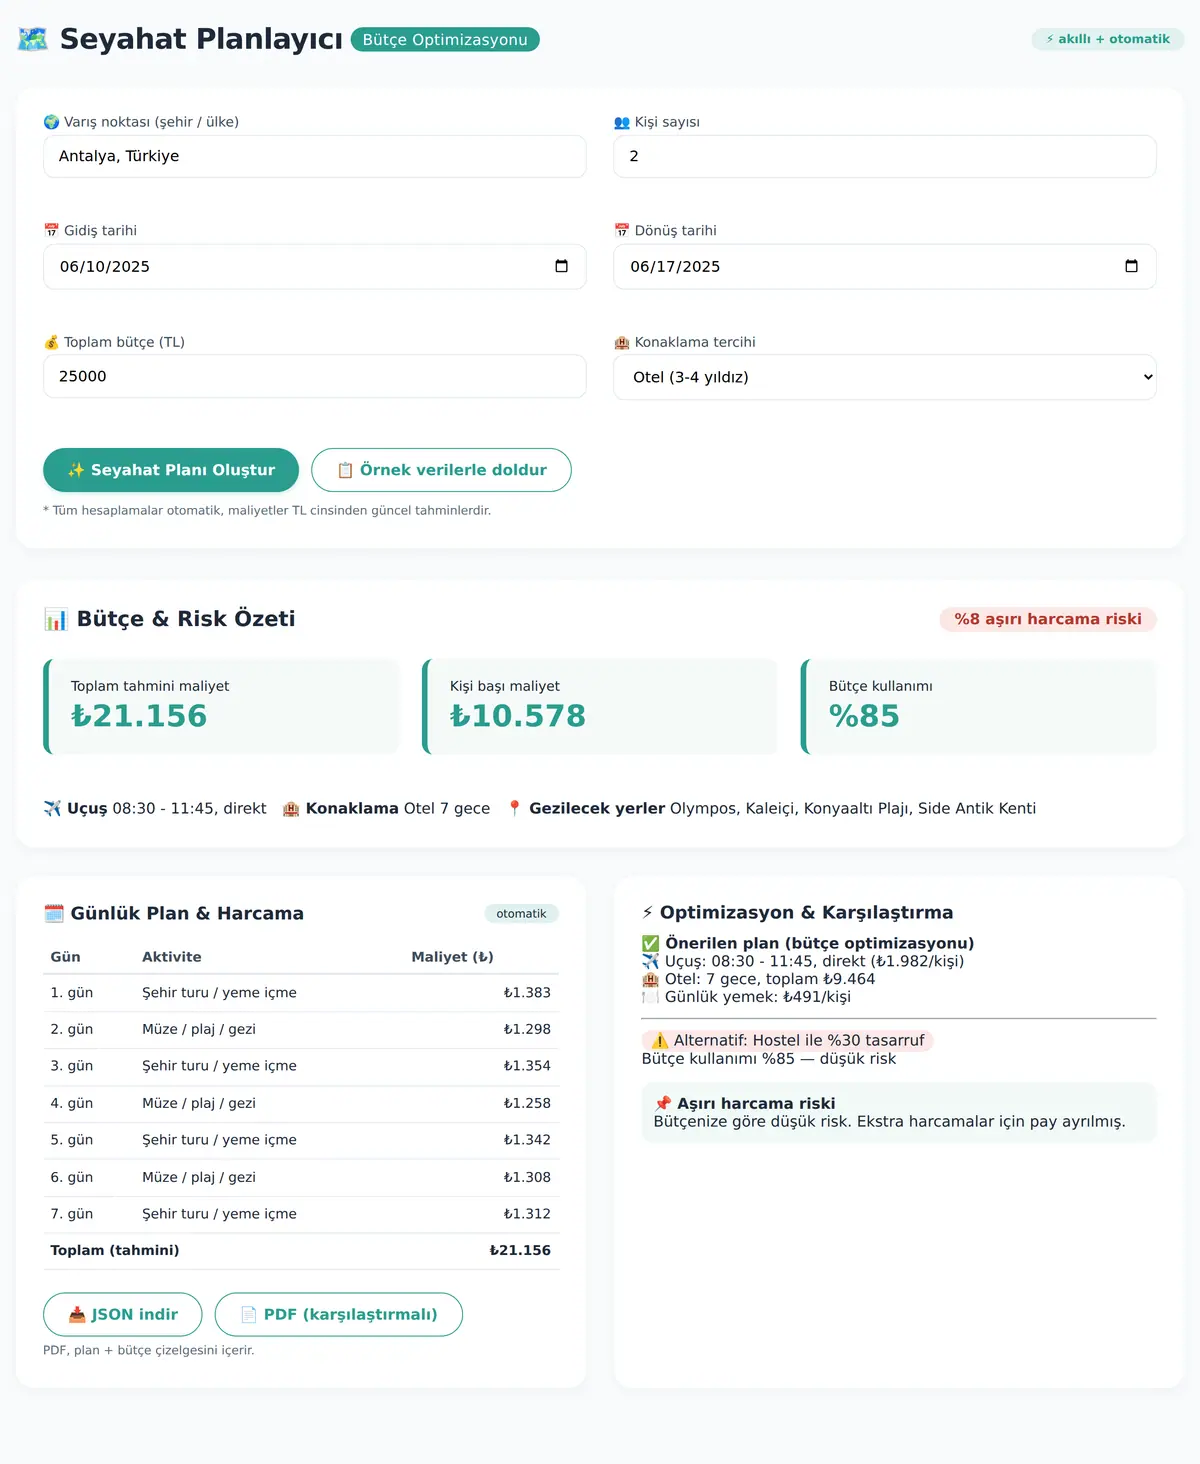Click Seyahat Planı Oluştur button
The width and height of the screenshot is (1200, 1464).
171,470
